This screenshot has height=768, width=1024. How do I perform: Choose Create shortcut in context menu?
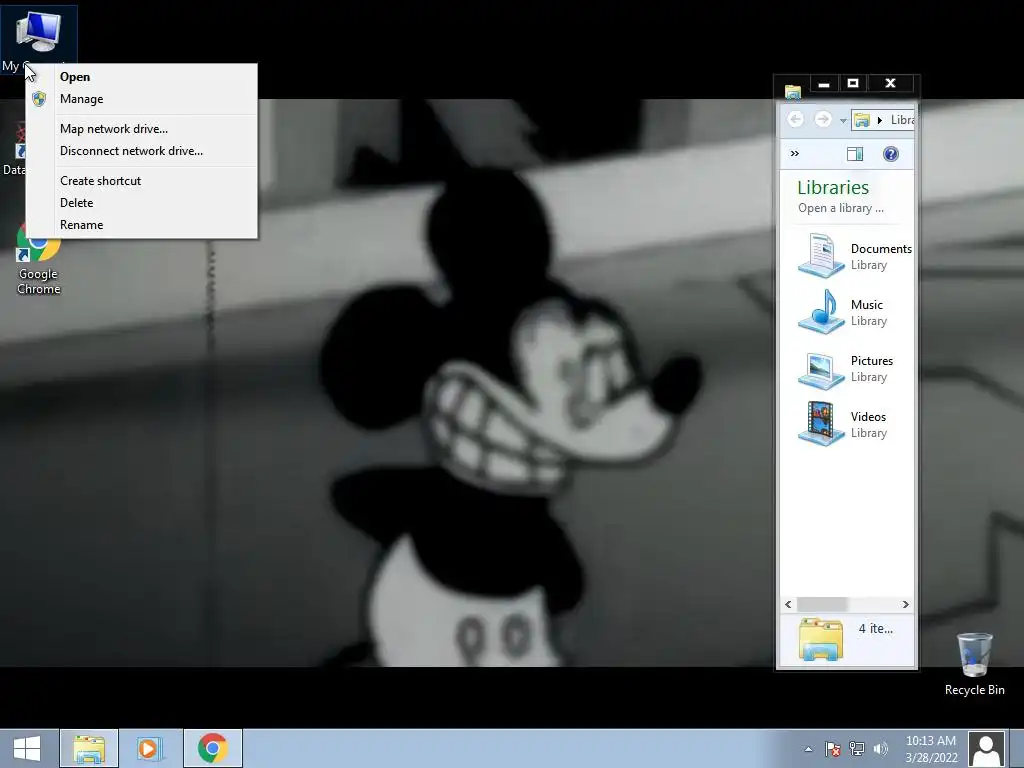pos(142,182)
